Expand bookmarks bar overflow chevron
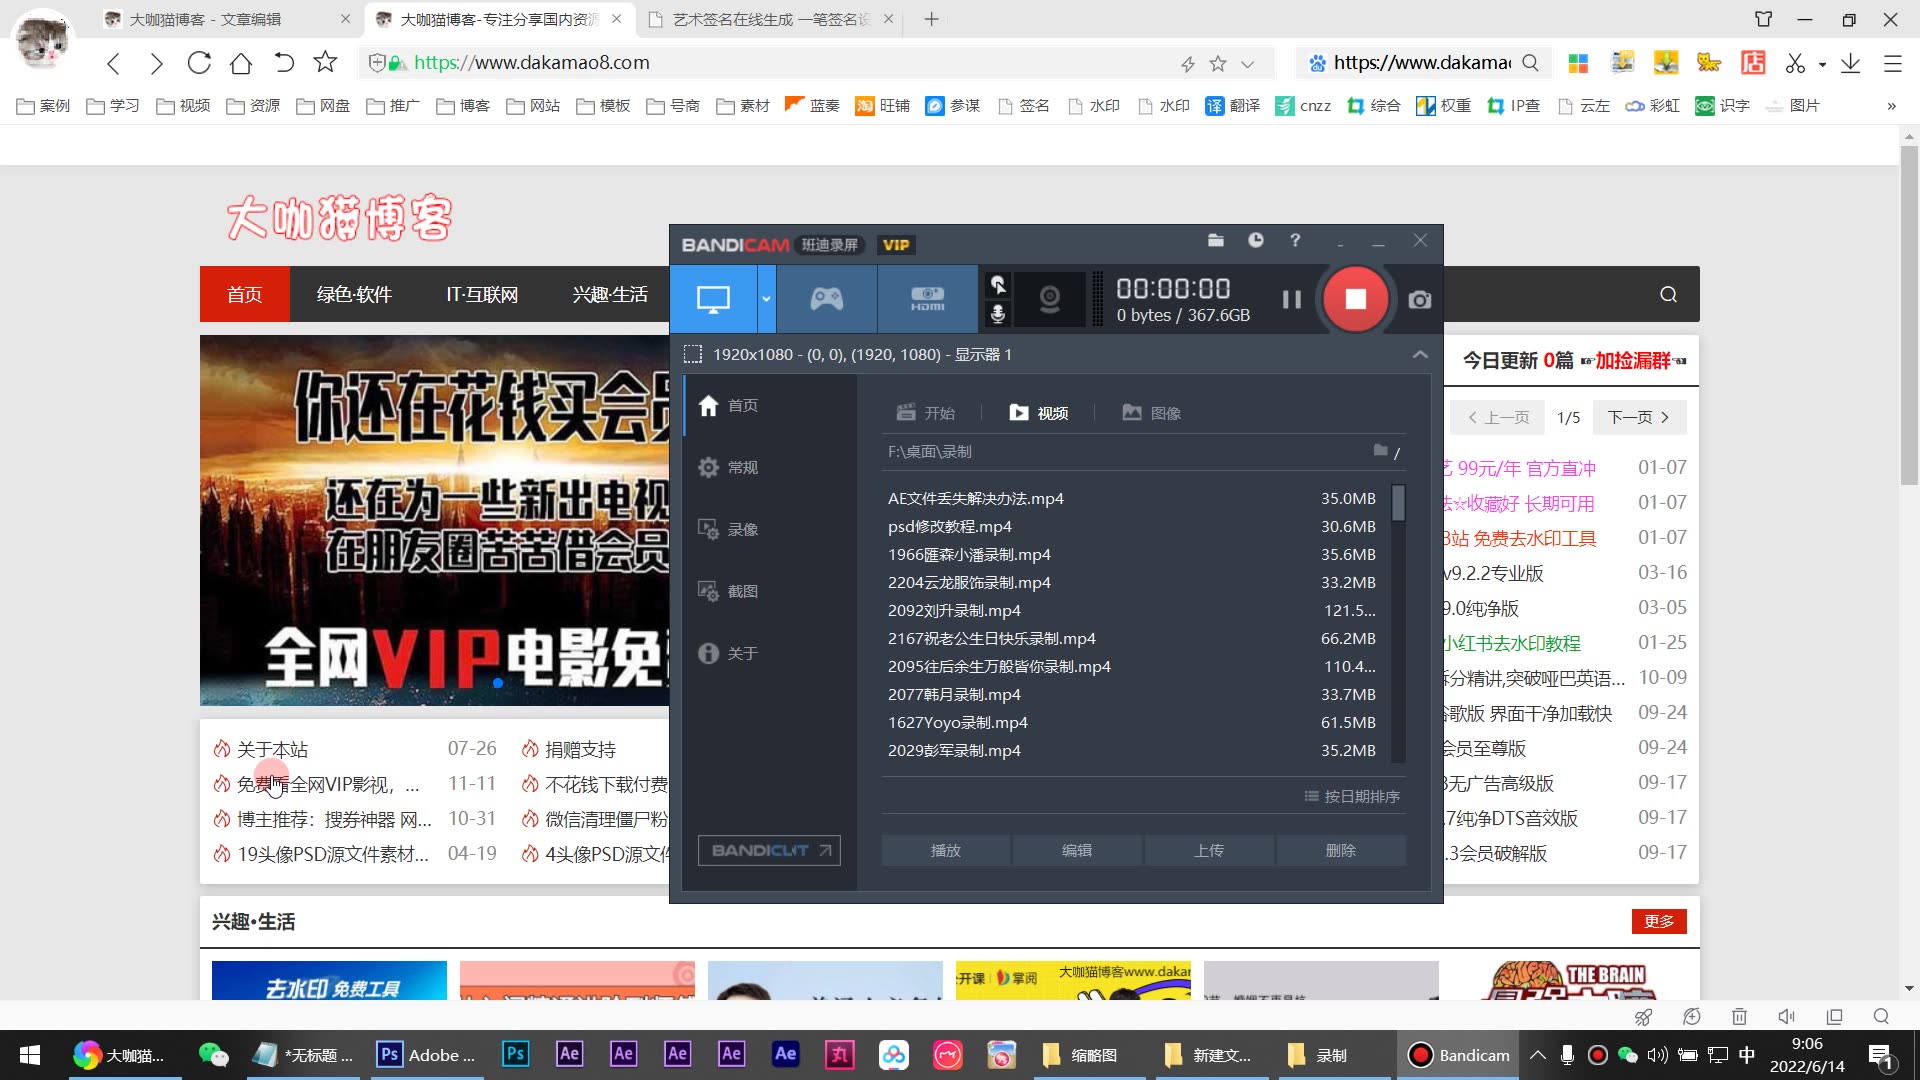The image size is (1920, 1080). [x=1891, y=106]
